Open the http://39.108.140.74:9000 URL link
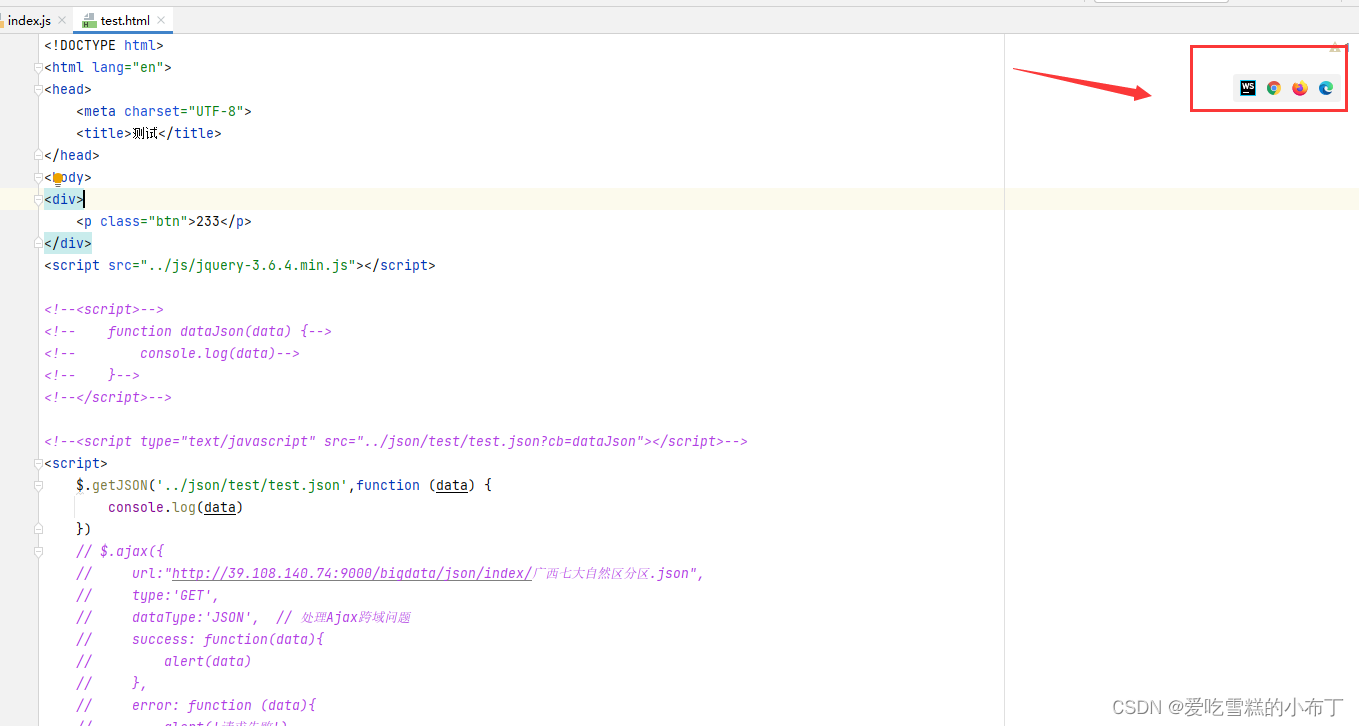The image size is (1359, 726). 351,574
